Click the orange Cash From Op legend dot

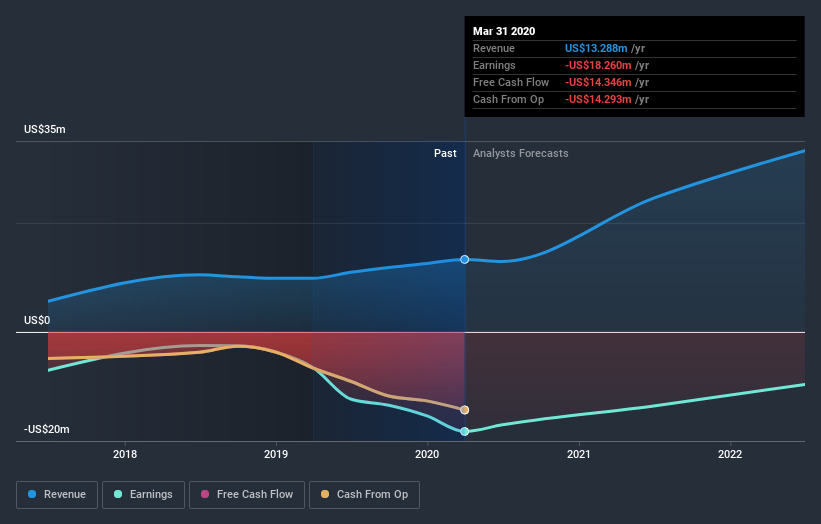point(325,494)
